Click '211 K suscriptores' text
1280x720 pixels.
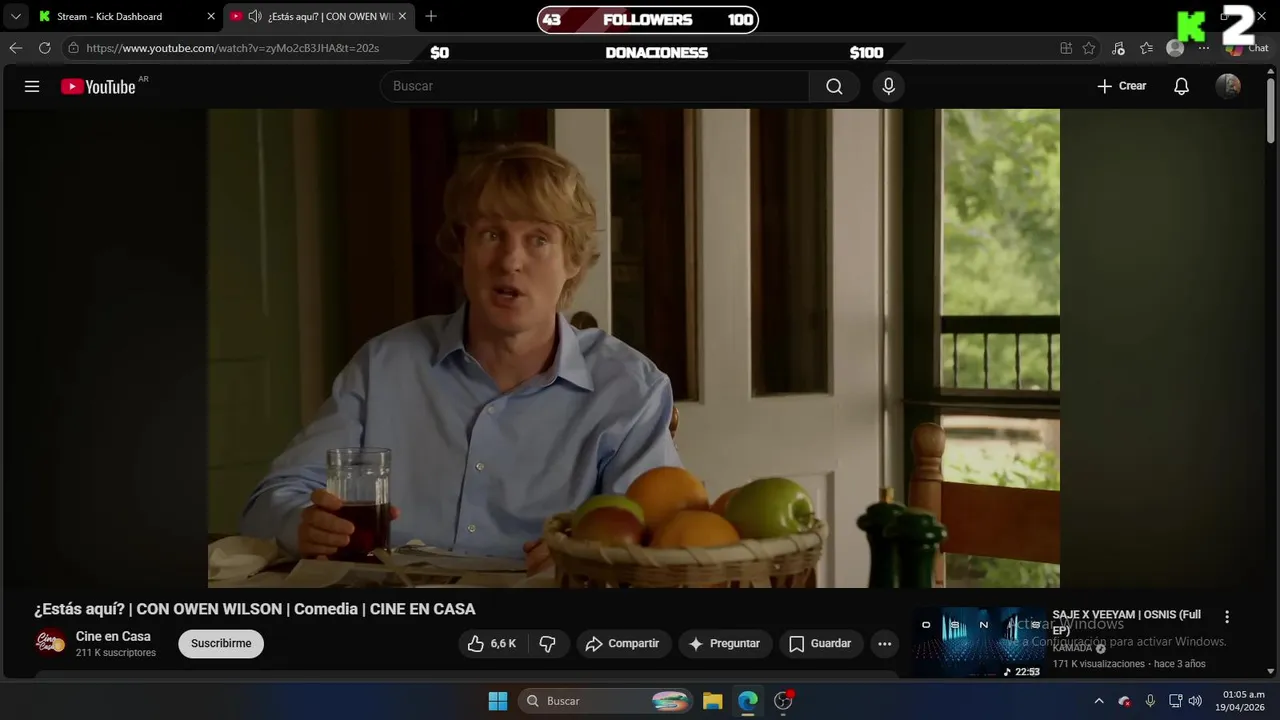coord(116,653)
